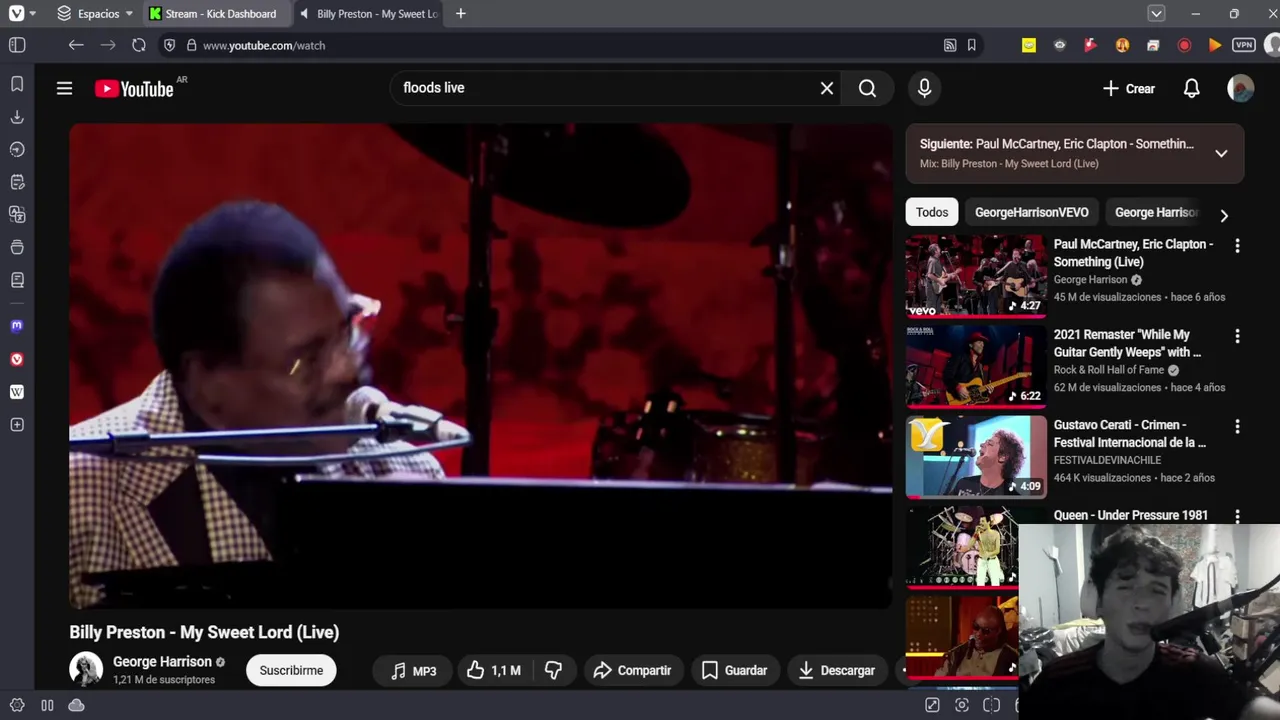1280x720 pixels.
Task: Click the MP3 download button
Action: (413, 670)
